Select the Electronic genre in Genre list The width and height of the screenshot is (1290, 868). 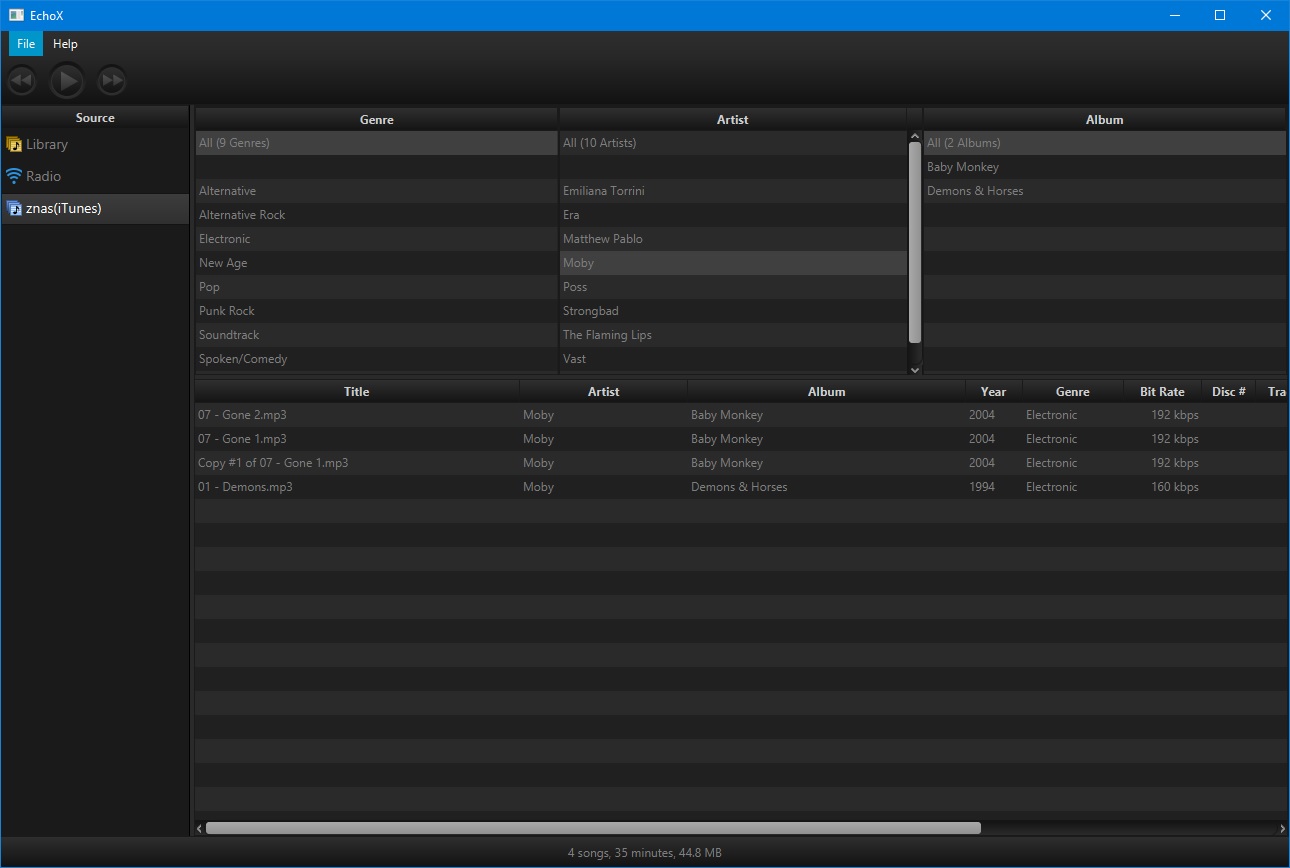376,239
